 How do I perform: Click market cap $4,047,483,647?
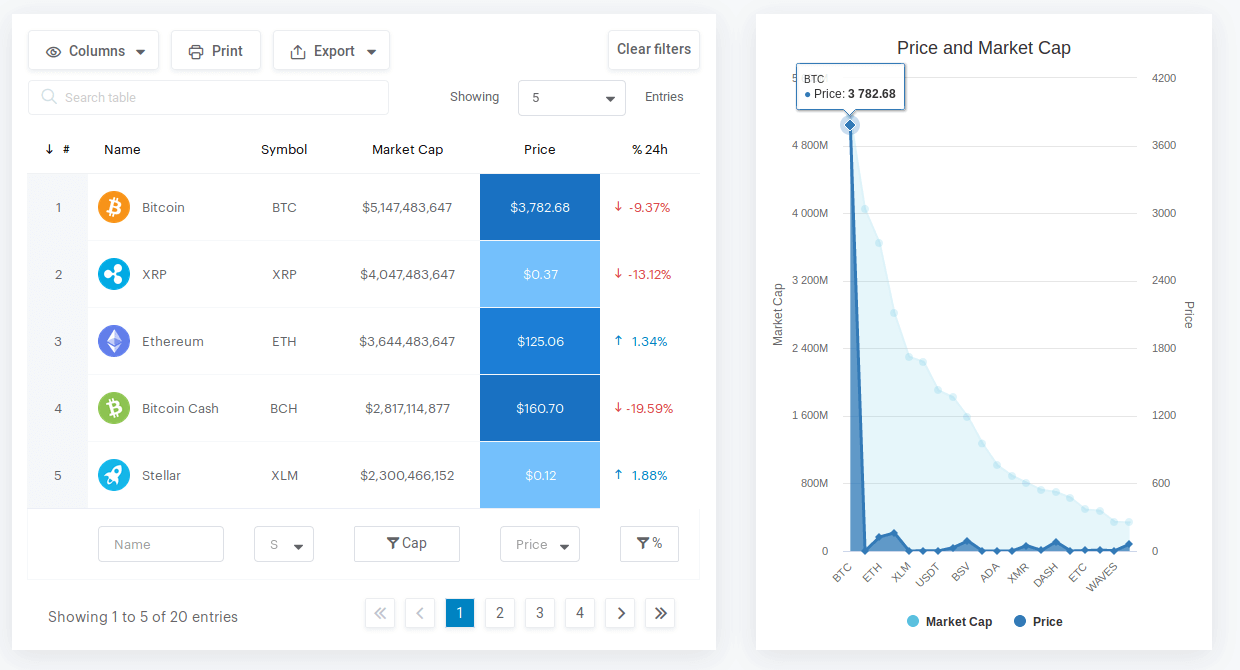[407, 274]
